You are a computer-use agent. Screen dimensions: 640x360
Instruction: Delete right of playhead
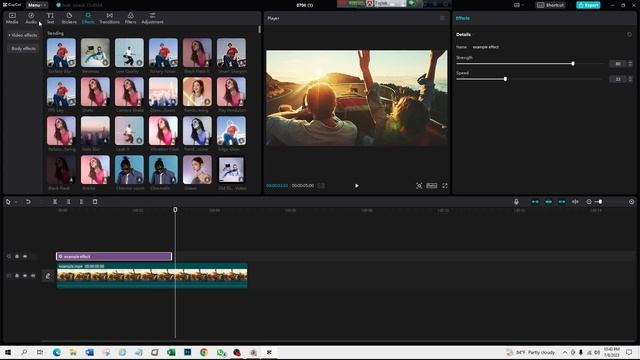(81, 202)
